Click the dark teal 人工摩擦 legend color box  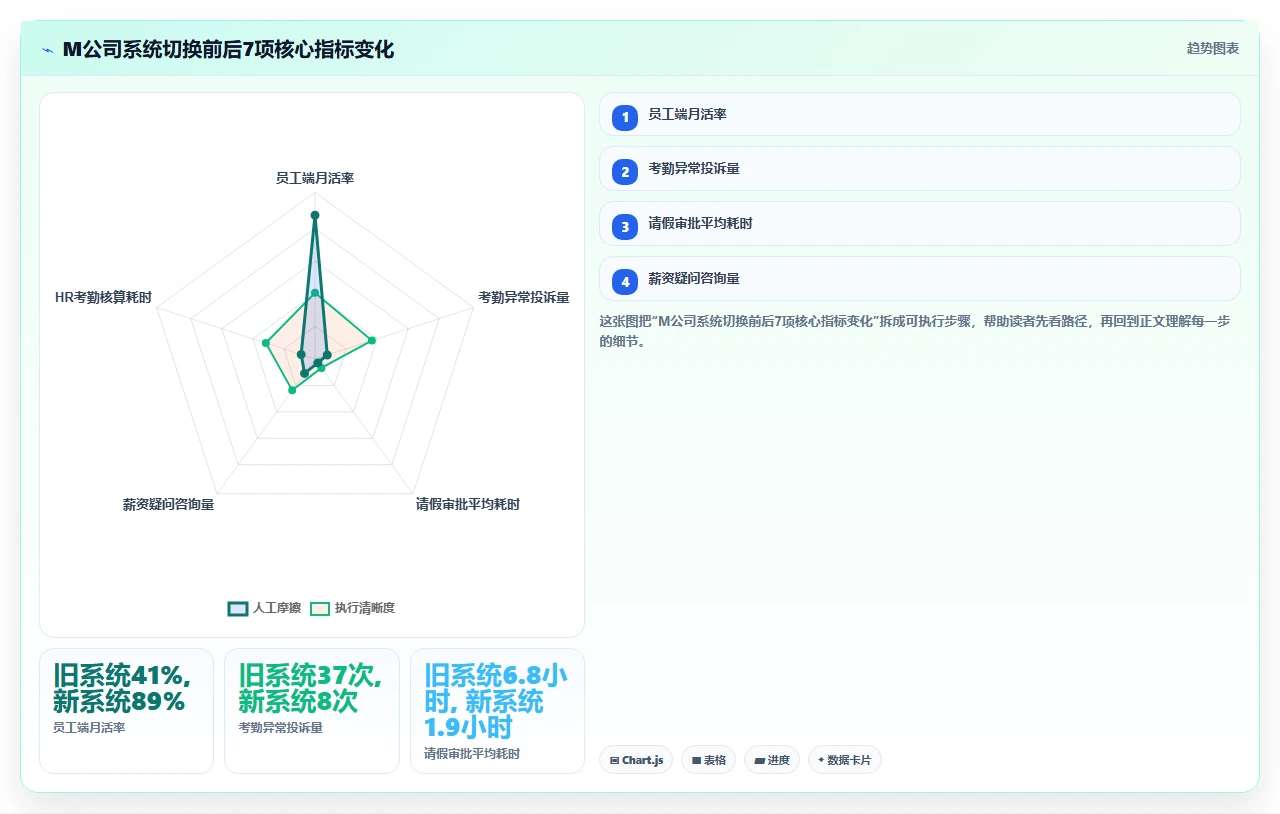[238, 608]
